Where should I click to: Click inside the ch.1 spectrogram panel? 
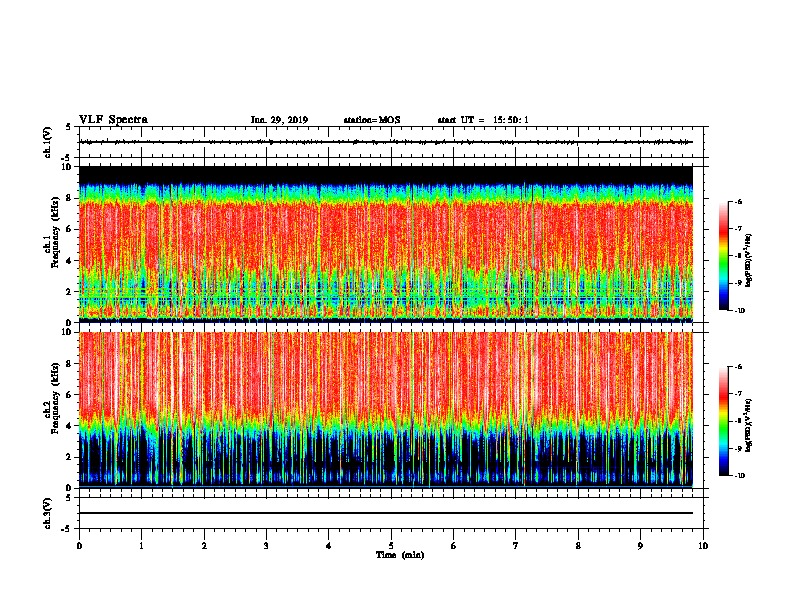tap(386, 244)
